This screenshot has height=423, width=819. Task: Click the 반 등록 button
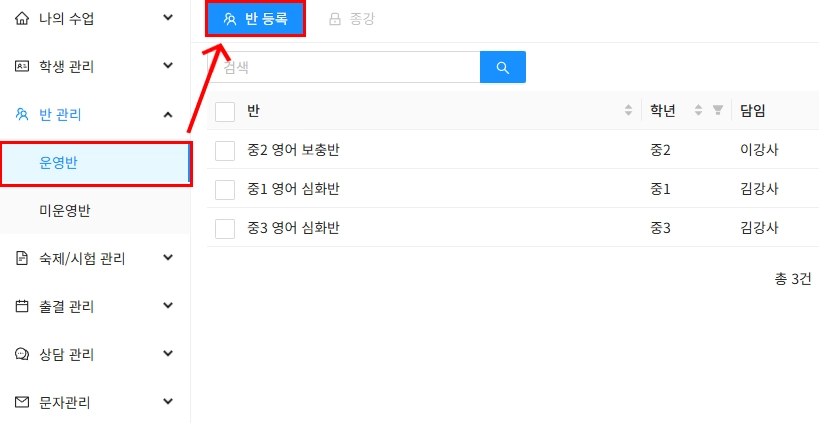click(x=255, y=18)
